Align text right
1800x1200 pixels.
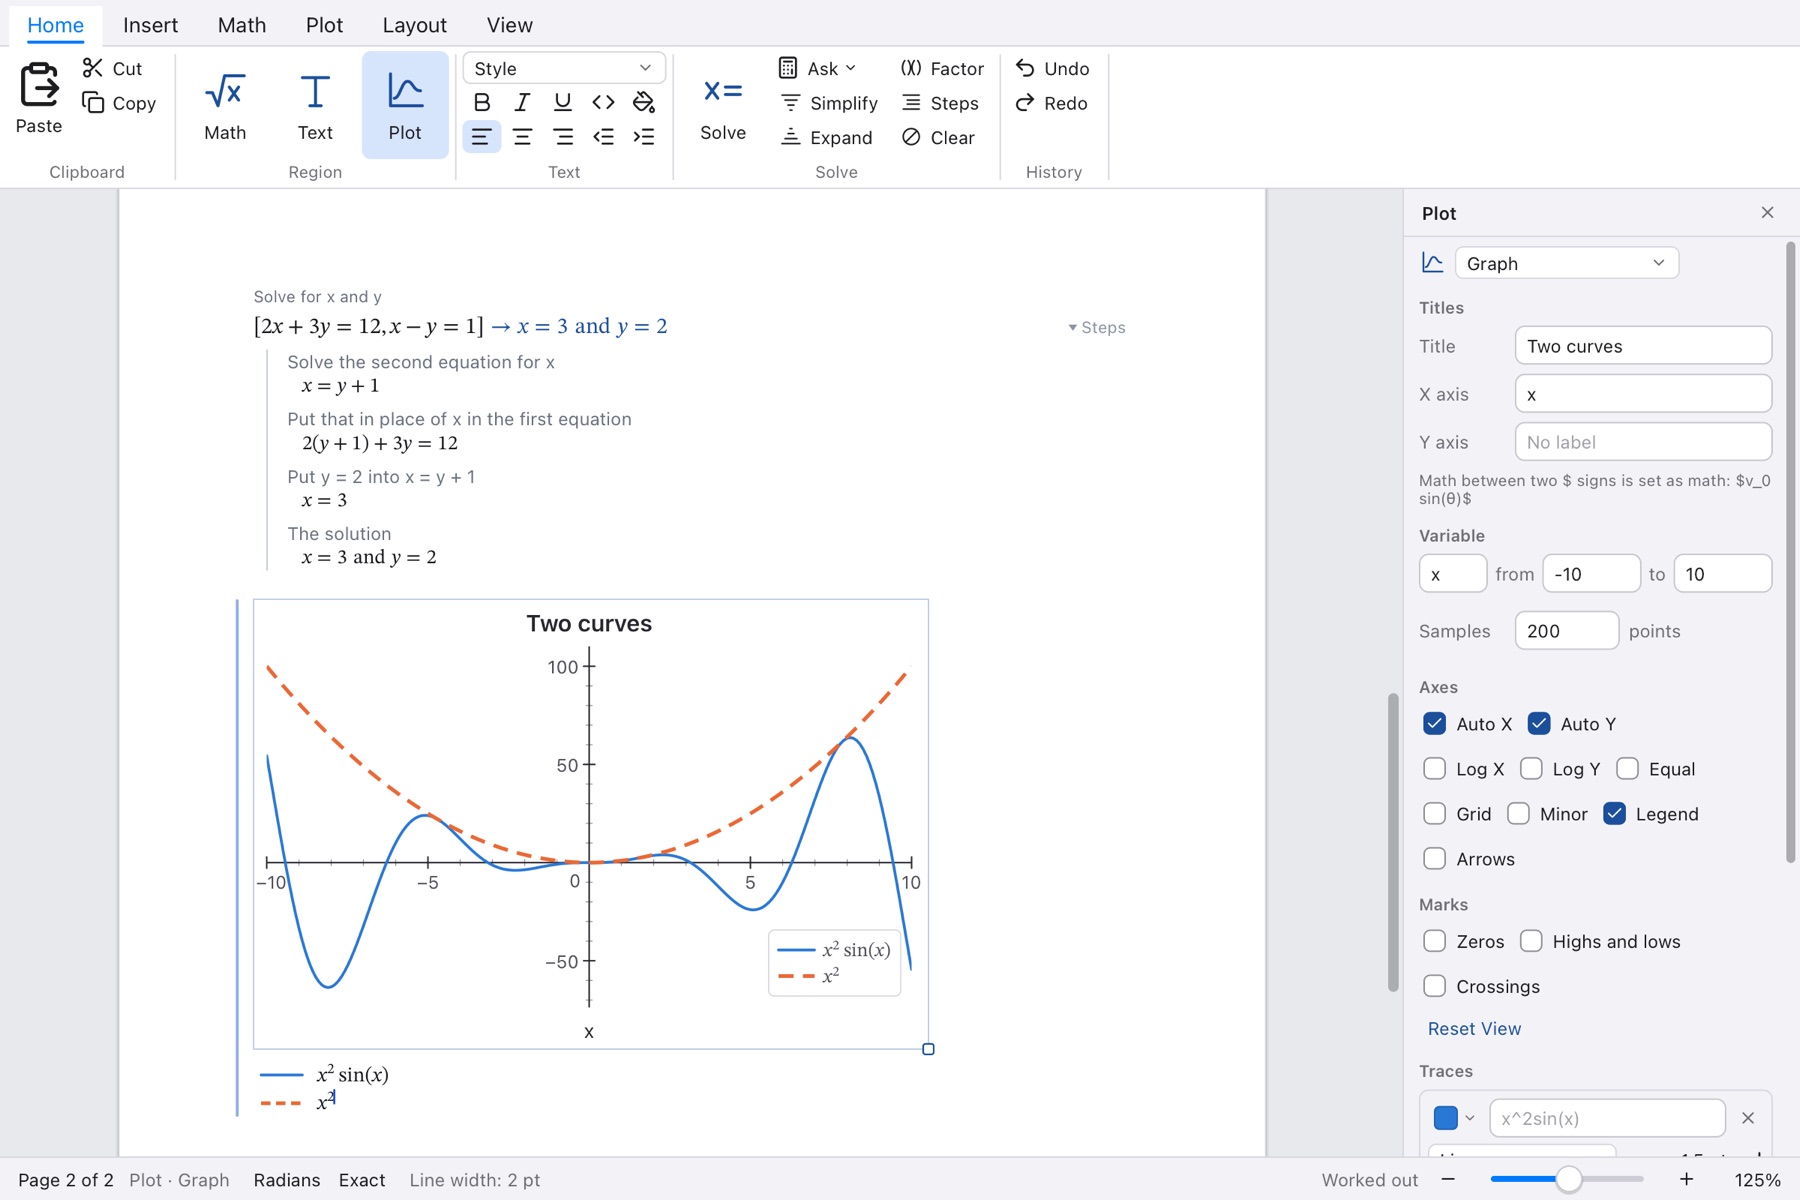[563, 137]
